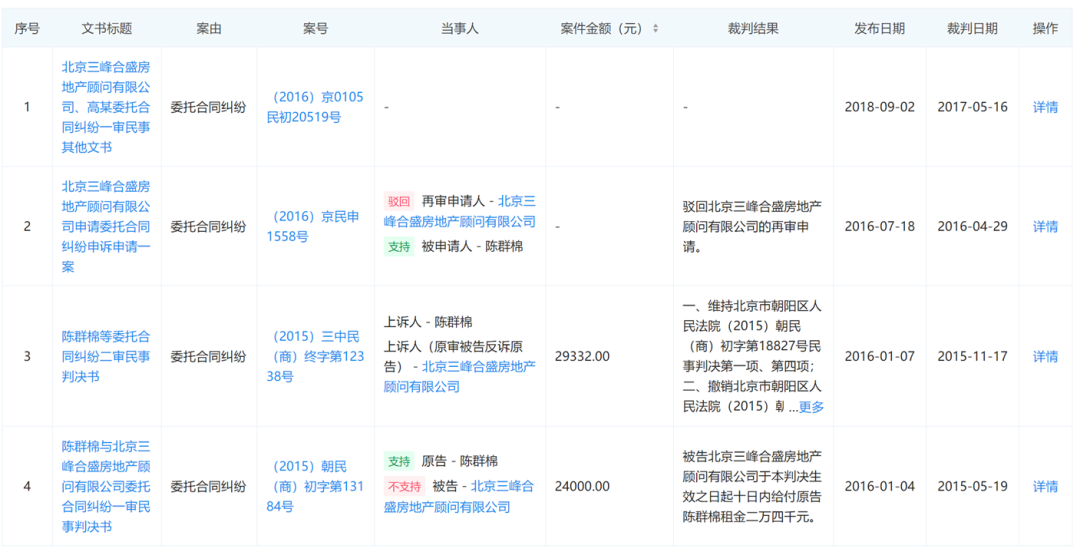Viewport: 1080px width, 552px height.
Task: Click 详情 for row 2
Action: tap(1045, 226)
